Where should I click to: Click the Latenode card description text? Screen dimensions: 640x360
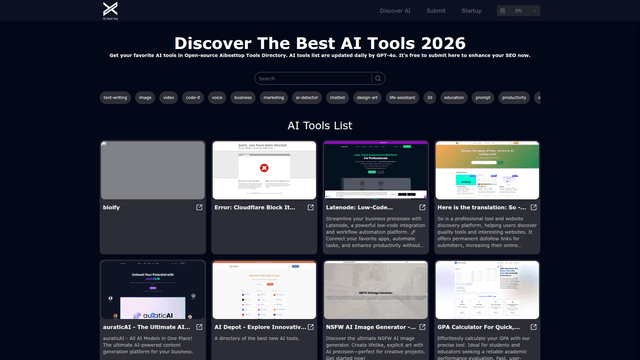[376, 232]
